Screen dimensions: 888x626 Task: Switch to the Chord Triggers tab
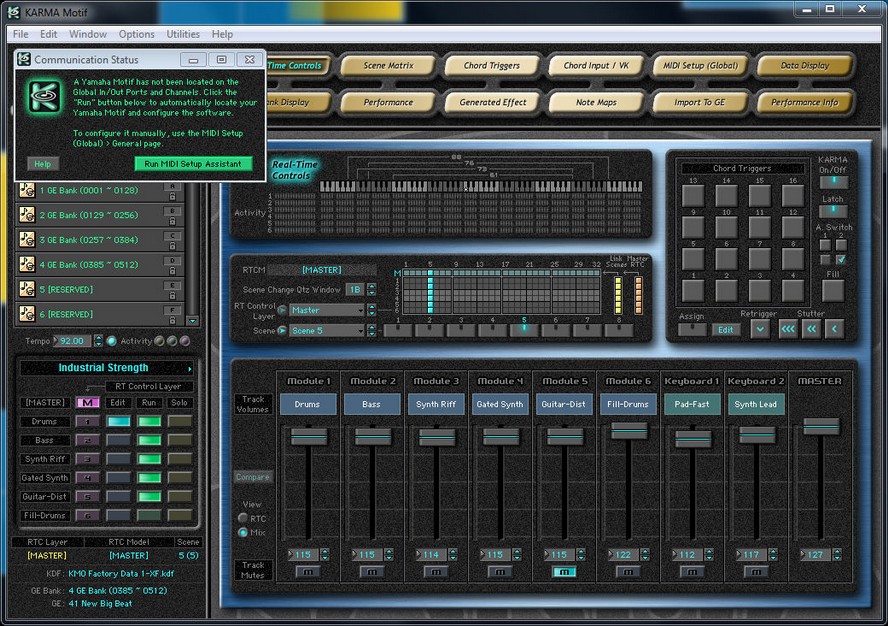tap(492, 66)
